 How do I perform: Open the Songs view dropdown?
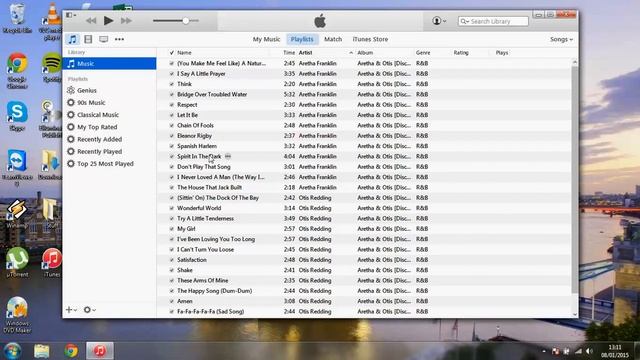click(561, 39)
